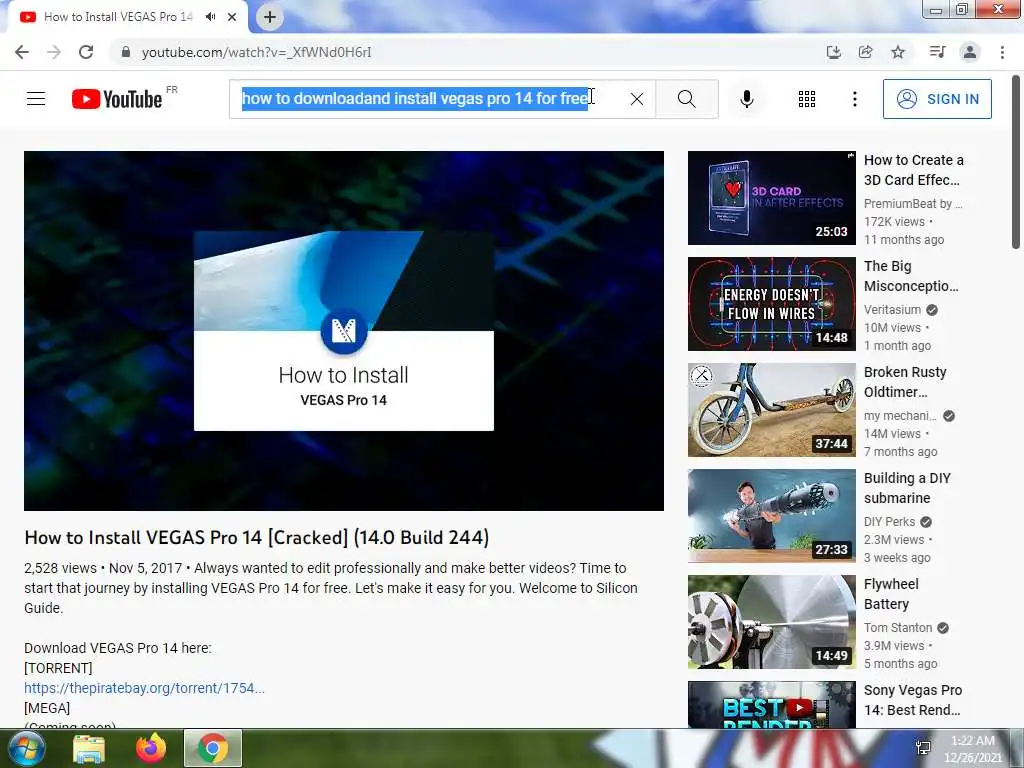This screenshot has width=1024, height=768.
Task: Click the video title How to Install VEGAS Pro 14
Action: [257, 537]
